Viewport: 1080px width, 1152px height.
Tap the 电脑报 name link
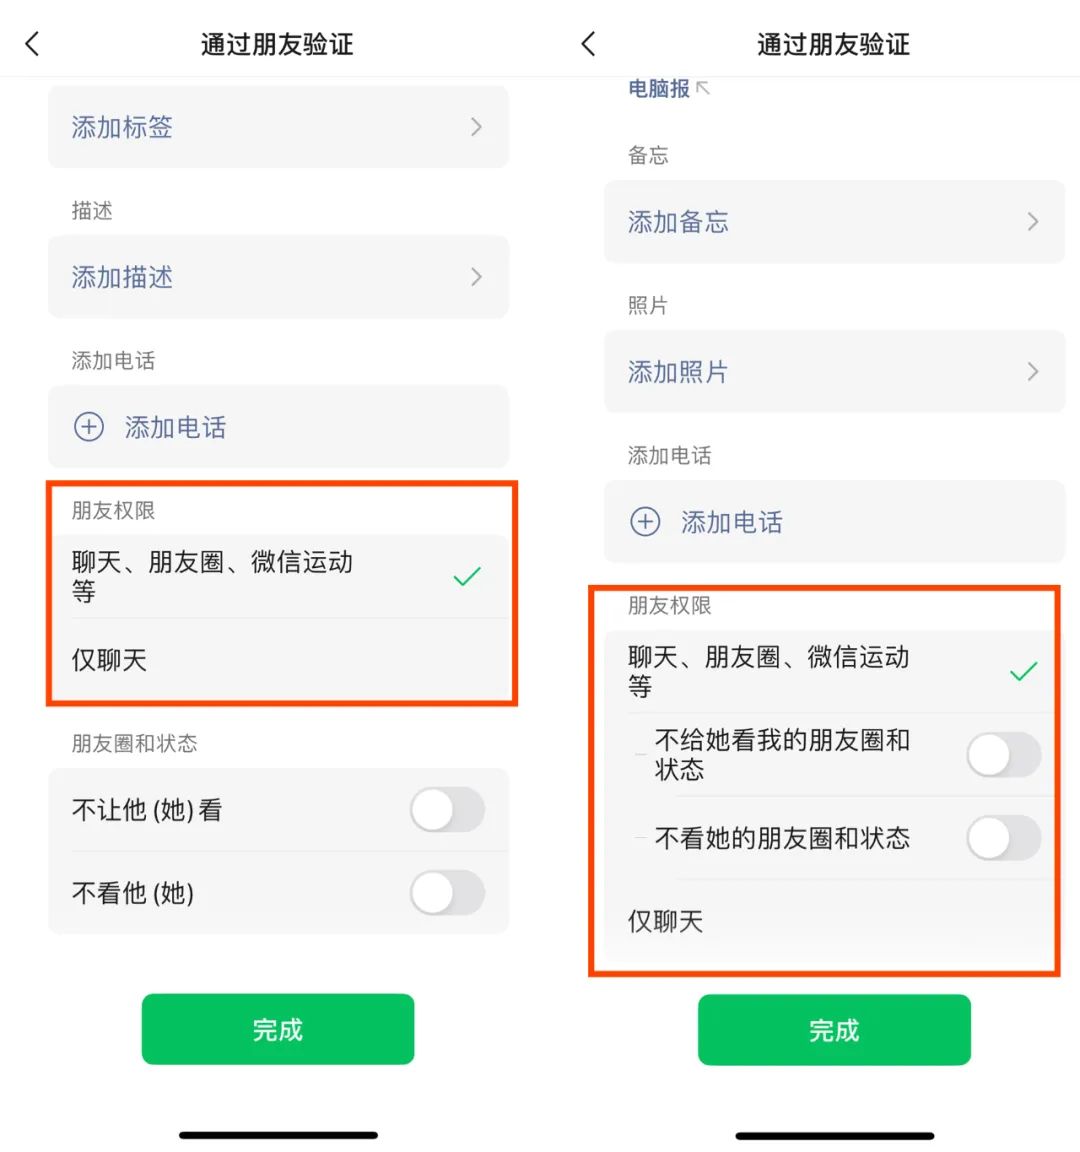point(659,89)
